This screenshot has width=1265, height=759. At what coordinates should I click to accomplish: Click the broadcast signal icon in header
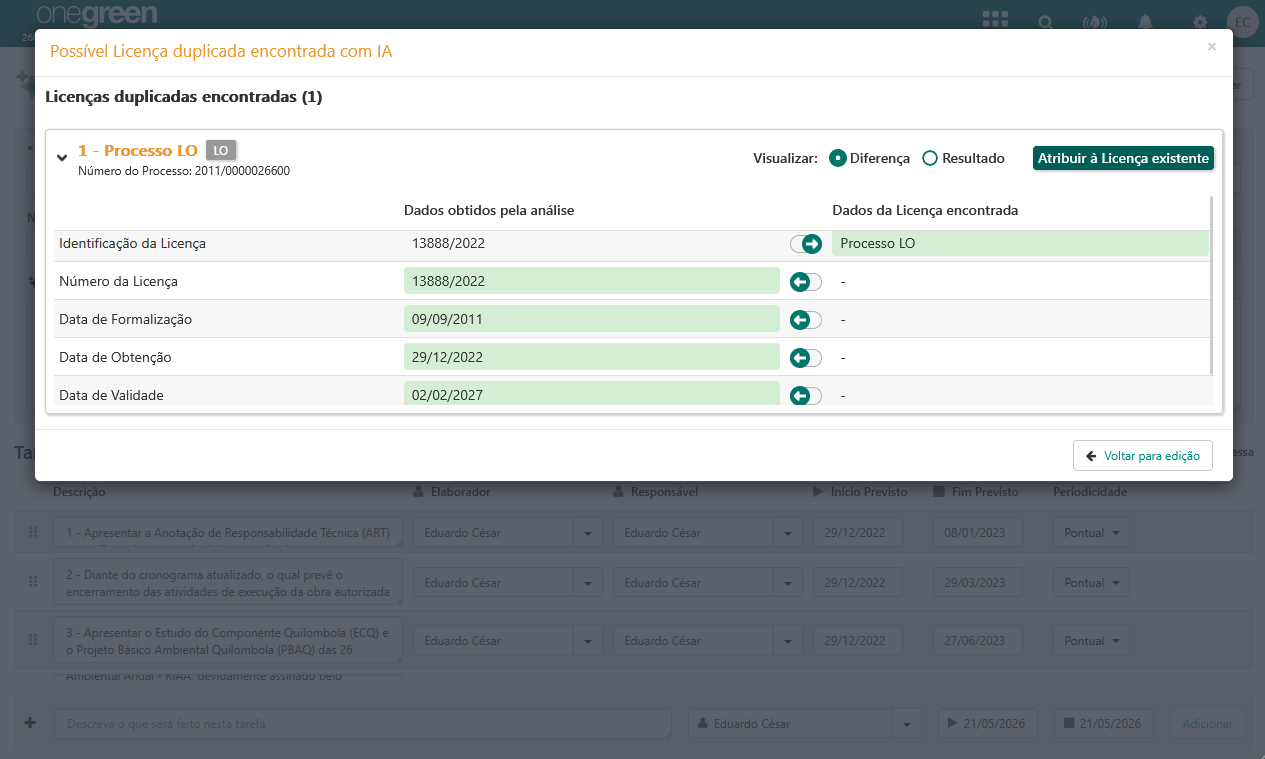point(1095,21)
